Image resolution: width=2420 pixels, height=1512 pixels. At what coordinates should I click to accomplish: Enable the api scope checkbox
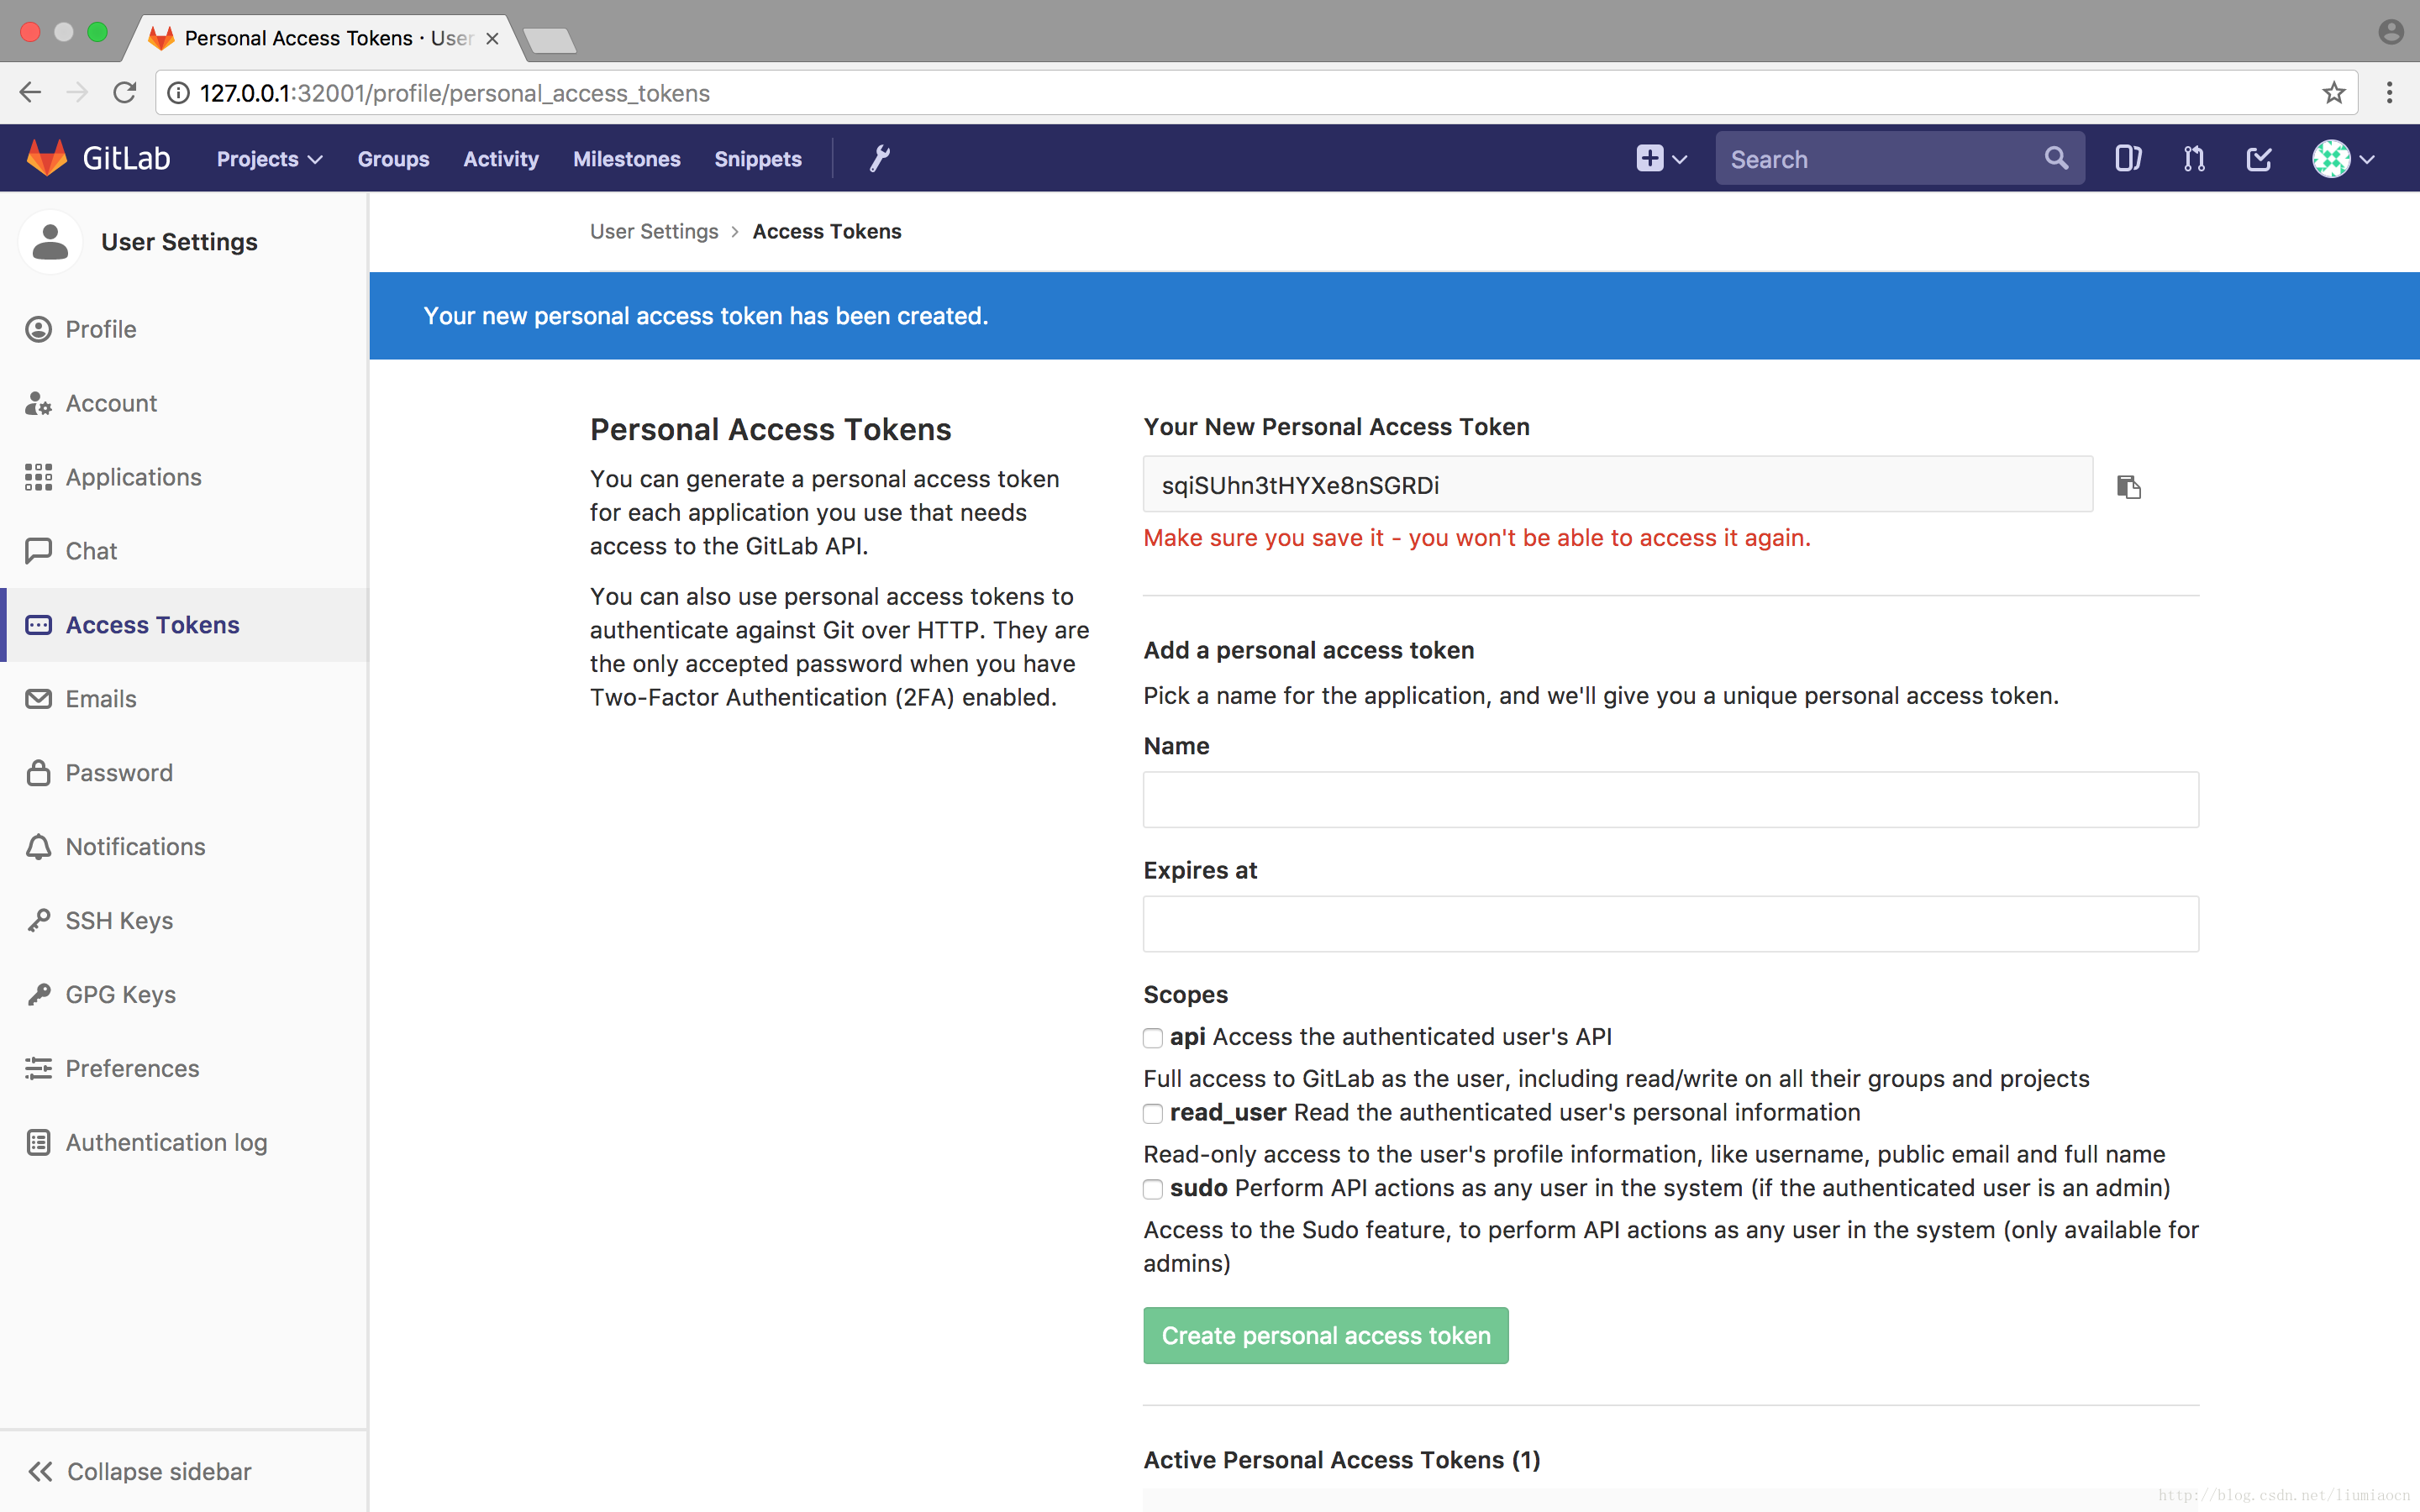tap(1153, 1038)
